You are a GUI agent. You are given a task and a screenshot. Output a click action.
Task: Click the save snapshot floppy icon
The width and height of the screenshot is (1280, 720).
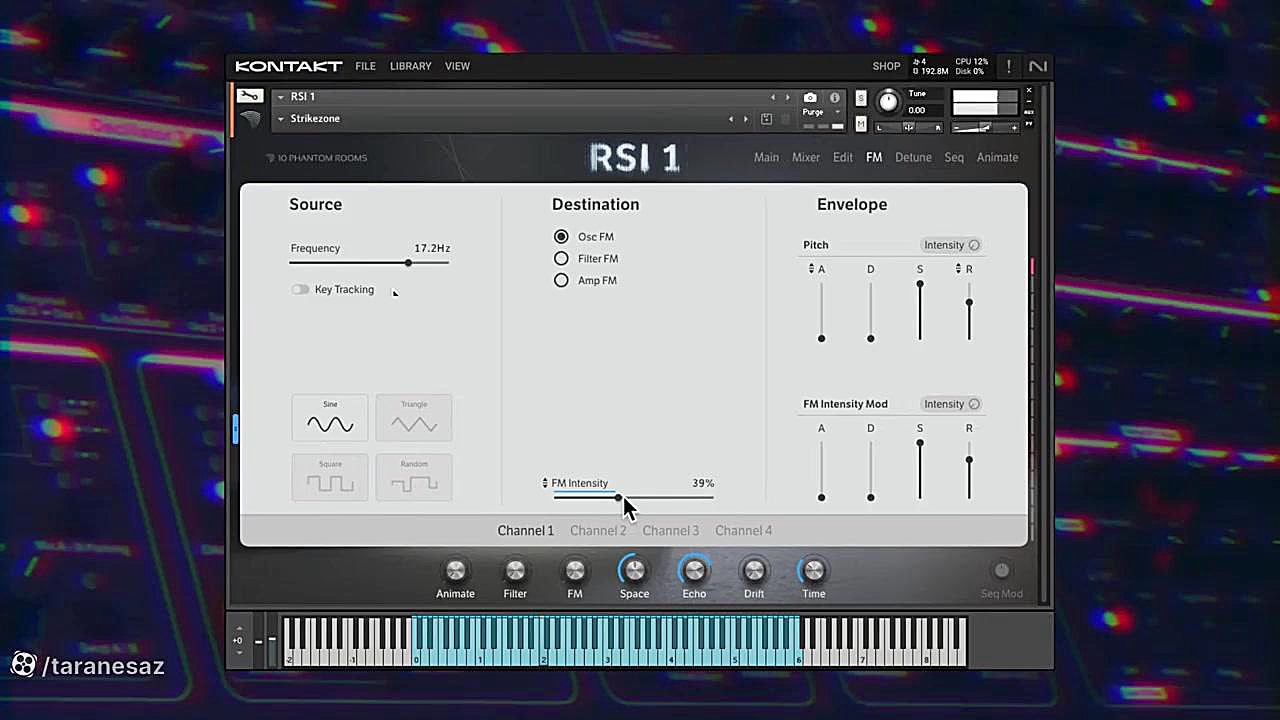766,119
